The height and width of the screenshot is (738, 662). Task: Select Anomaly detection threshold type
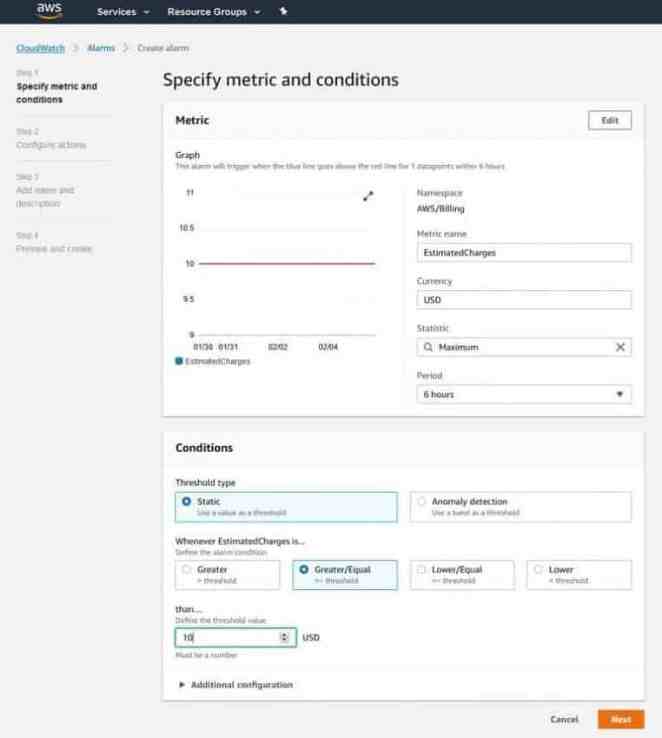tap(520, 507)
